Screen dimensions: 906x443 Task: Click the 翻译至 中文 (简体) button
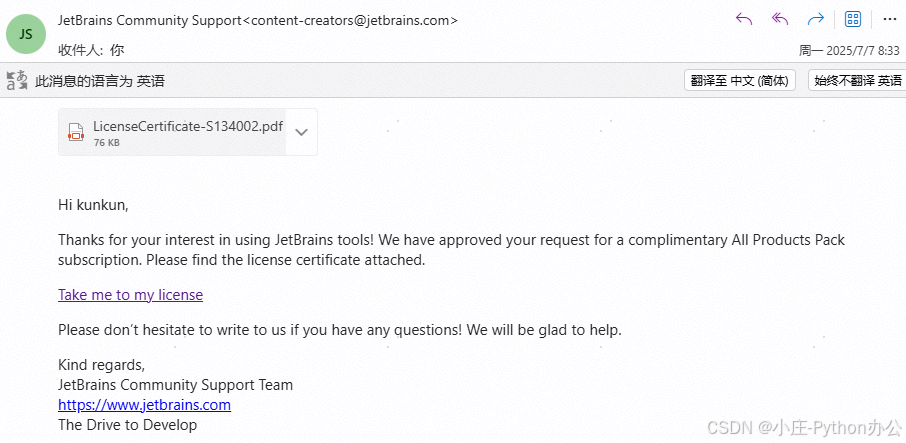pyautogui.click(x=740, y=81)
